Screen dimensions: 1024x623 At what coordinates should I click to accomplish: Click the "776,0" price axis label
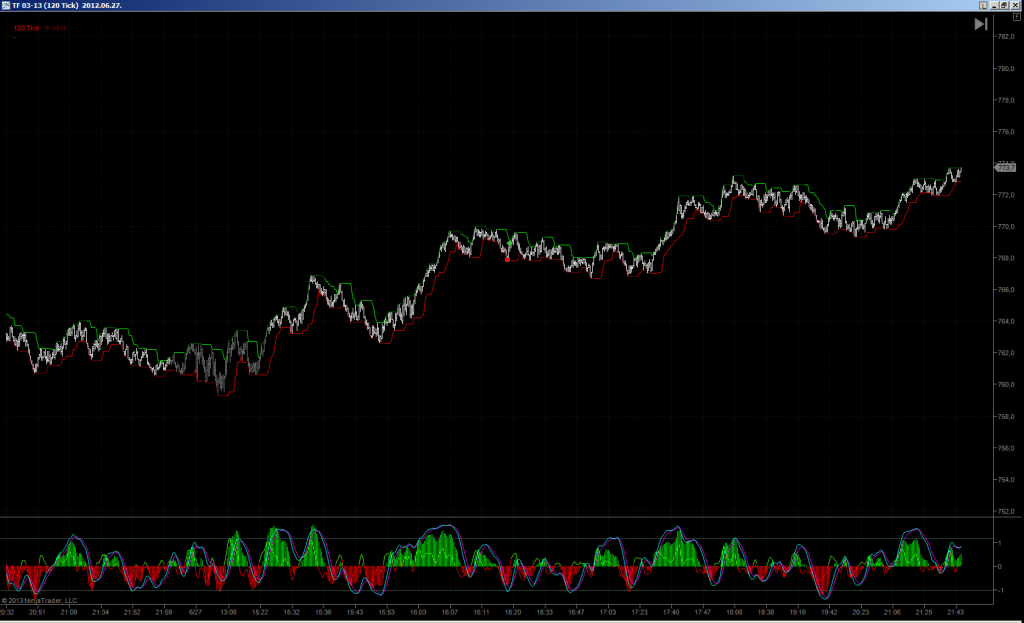tap(1006, 132)
